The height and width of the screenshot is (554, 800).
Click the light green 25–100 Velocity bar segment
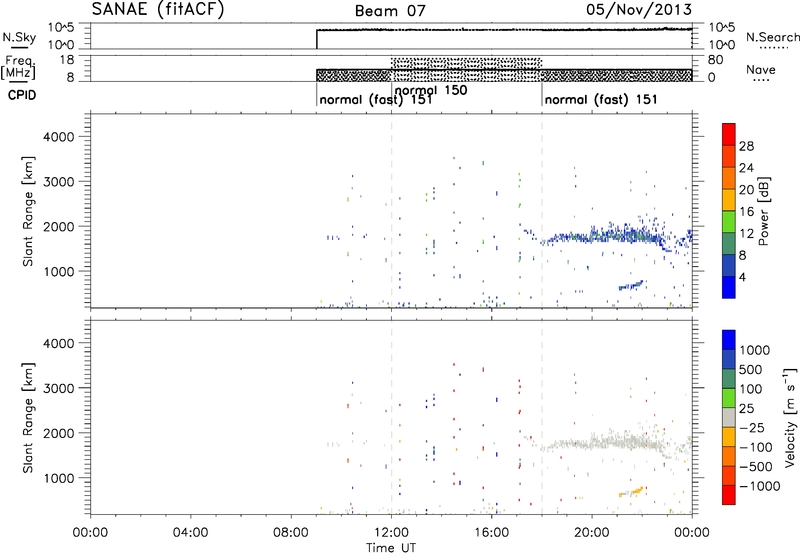729,398
